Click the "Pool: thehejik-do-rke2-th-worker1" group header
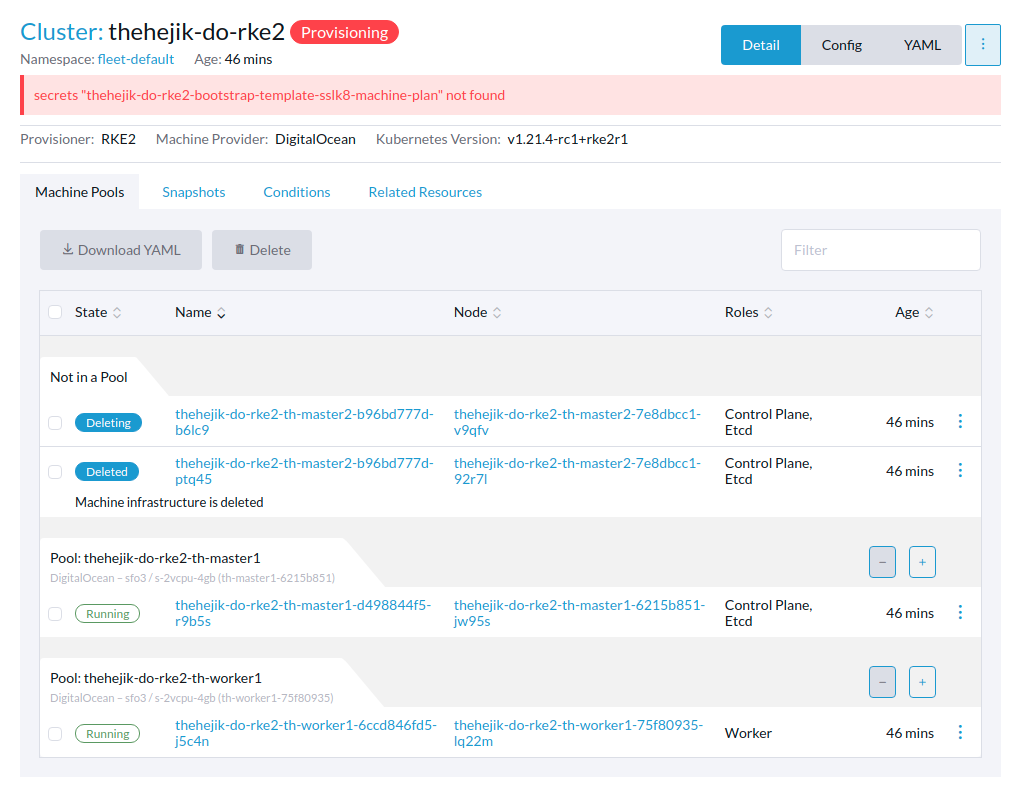Screen dimensions: 1015x802 pyautogui.click(x=156, y=678)
